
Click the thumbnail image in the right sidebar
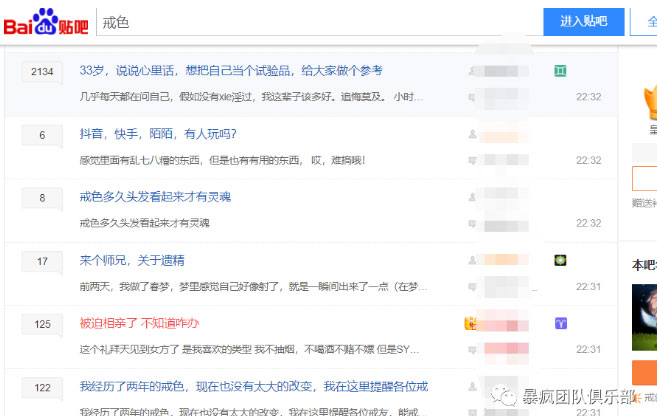tap(644, 316)
